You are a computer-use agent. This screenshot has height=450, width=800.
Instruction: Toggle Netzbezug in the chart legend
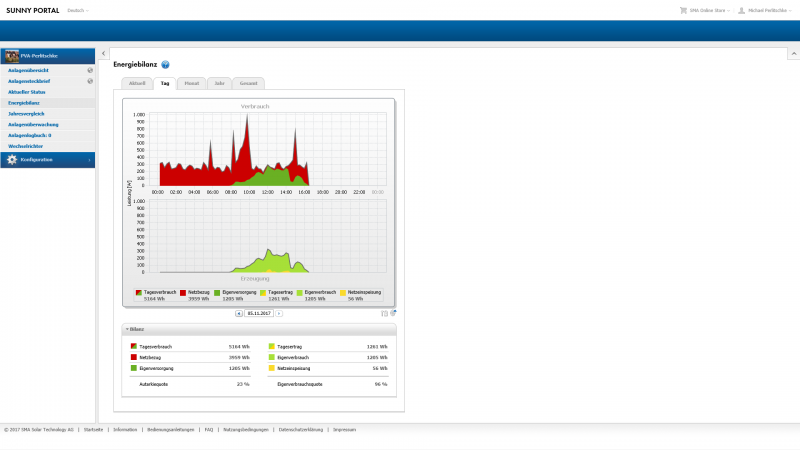(194, 295)
